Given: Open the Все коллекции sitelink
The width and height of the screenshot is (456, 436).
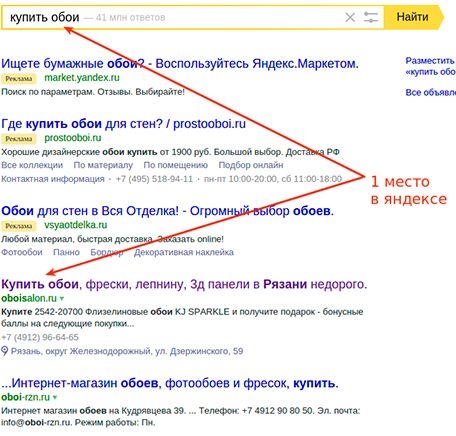Looking at the screenshot, I should click(32, 165).
